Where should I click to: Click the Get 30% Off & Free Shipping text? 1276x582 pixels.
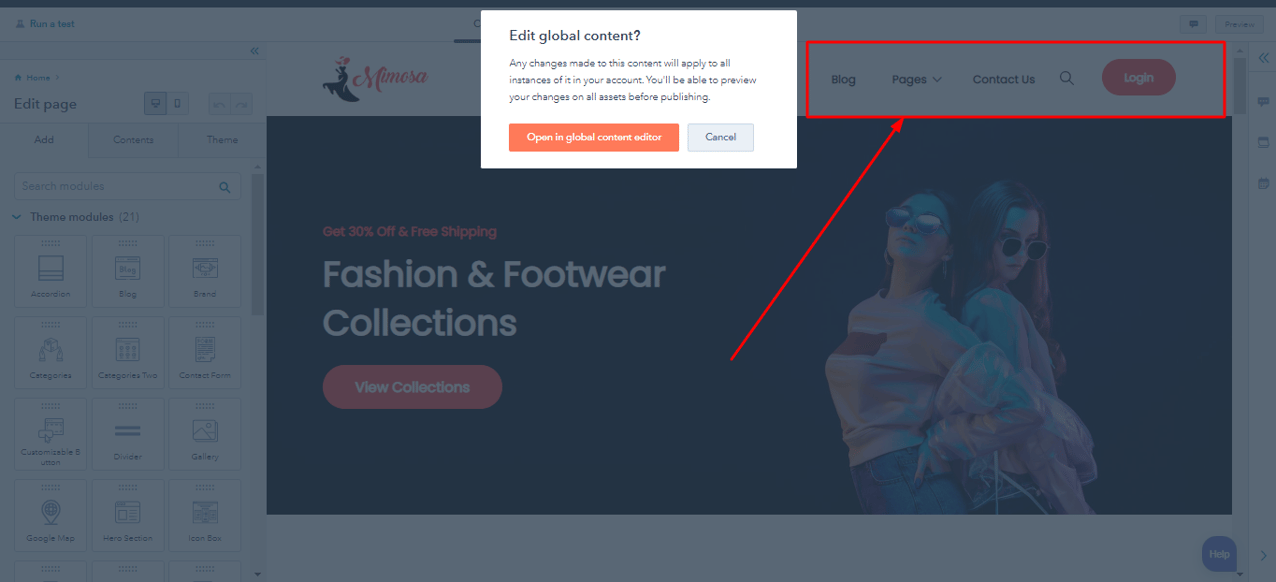coord(409,232)
